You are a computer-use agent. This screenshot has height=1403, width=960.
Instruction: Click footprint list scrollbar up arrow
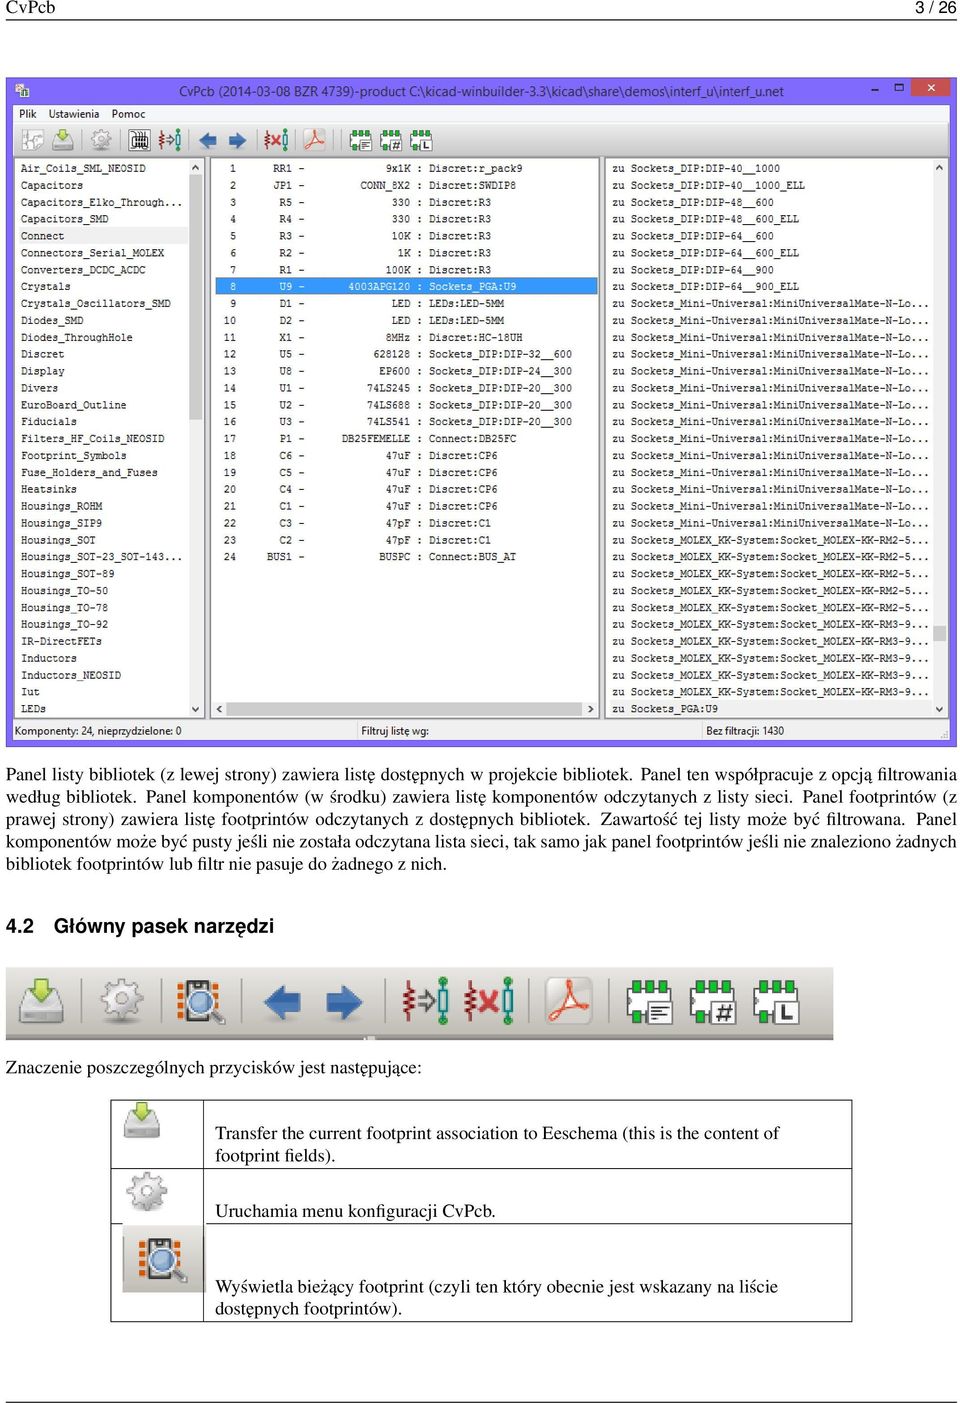click(939, 168)
